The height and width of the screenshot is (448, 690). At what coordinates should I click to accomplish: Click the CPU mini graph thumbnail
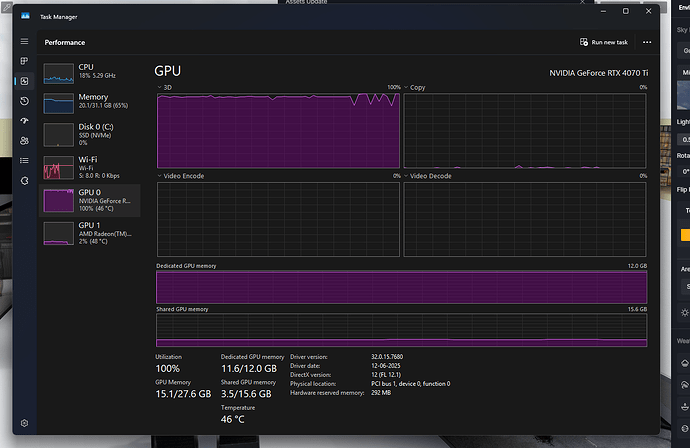[x=59, y=73]
